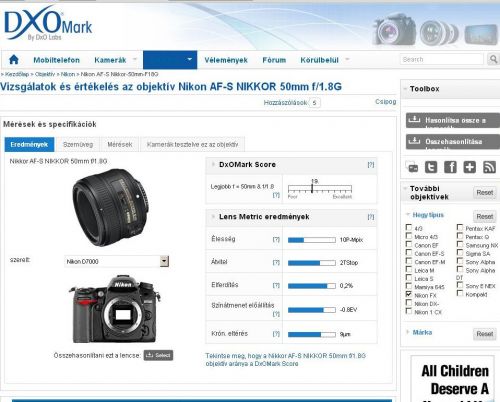Click into the Search input field
The image size is (500, 402).
click(x=442, y=59)
